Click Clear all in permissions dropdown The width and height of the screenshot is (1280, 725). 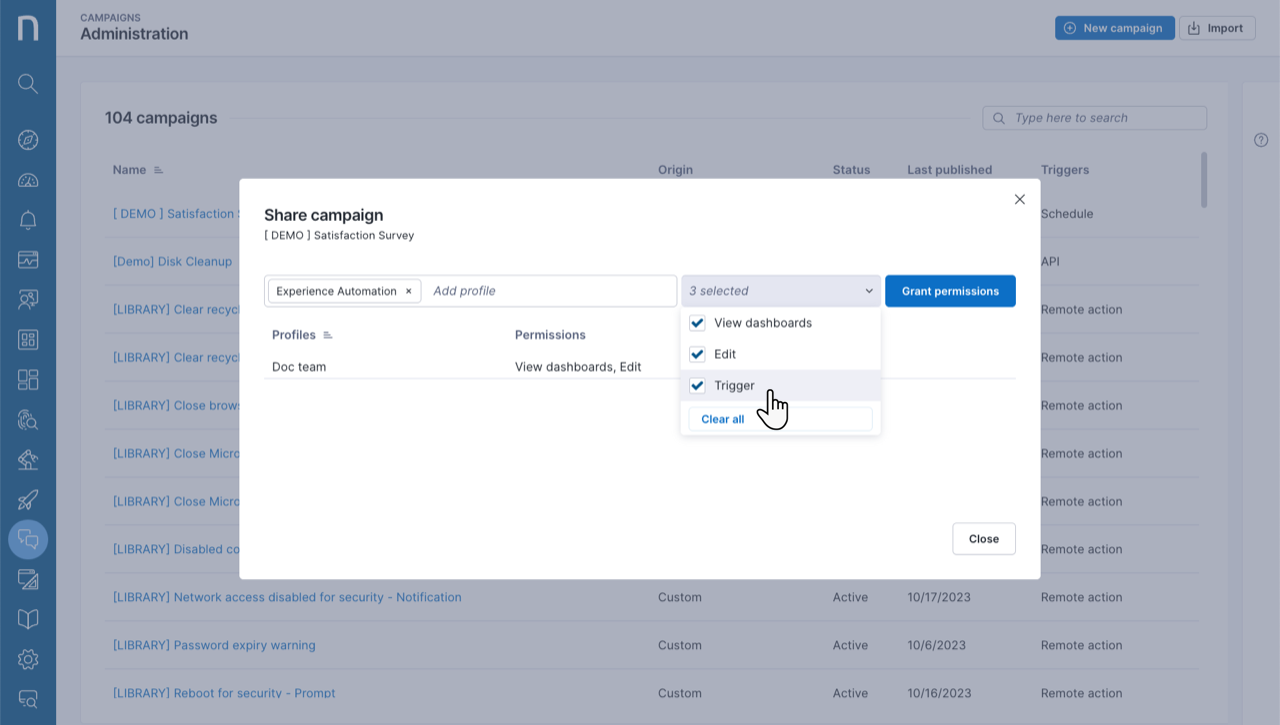(x=723, y=419)
